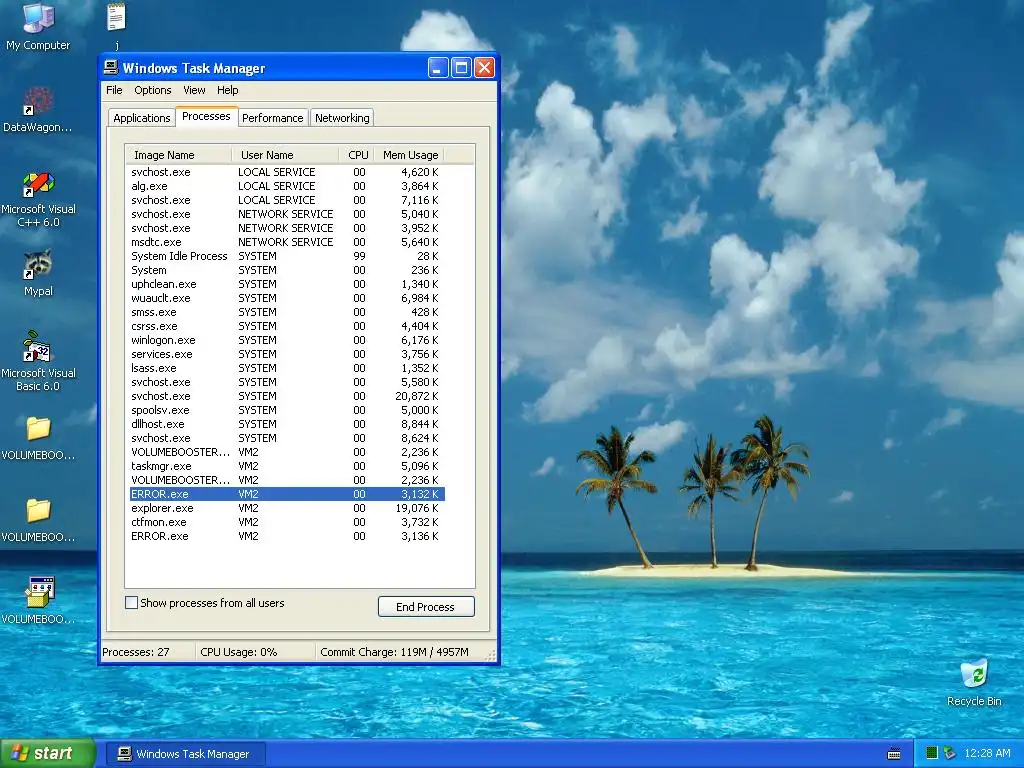Sort by the CPU column header
This screenshot has width=1024, height=768.
click(x=356, y=155)
